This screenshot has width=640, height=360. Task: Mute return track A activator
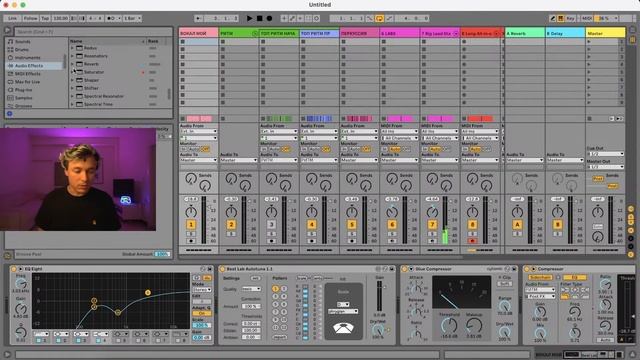pos(517,224)
